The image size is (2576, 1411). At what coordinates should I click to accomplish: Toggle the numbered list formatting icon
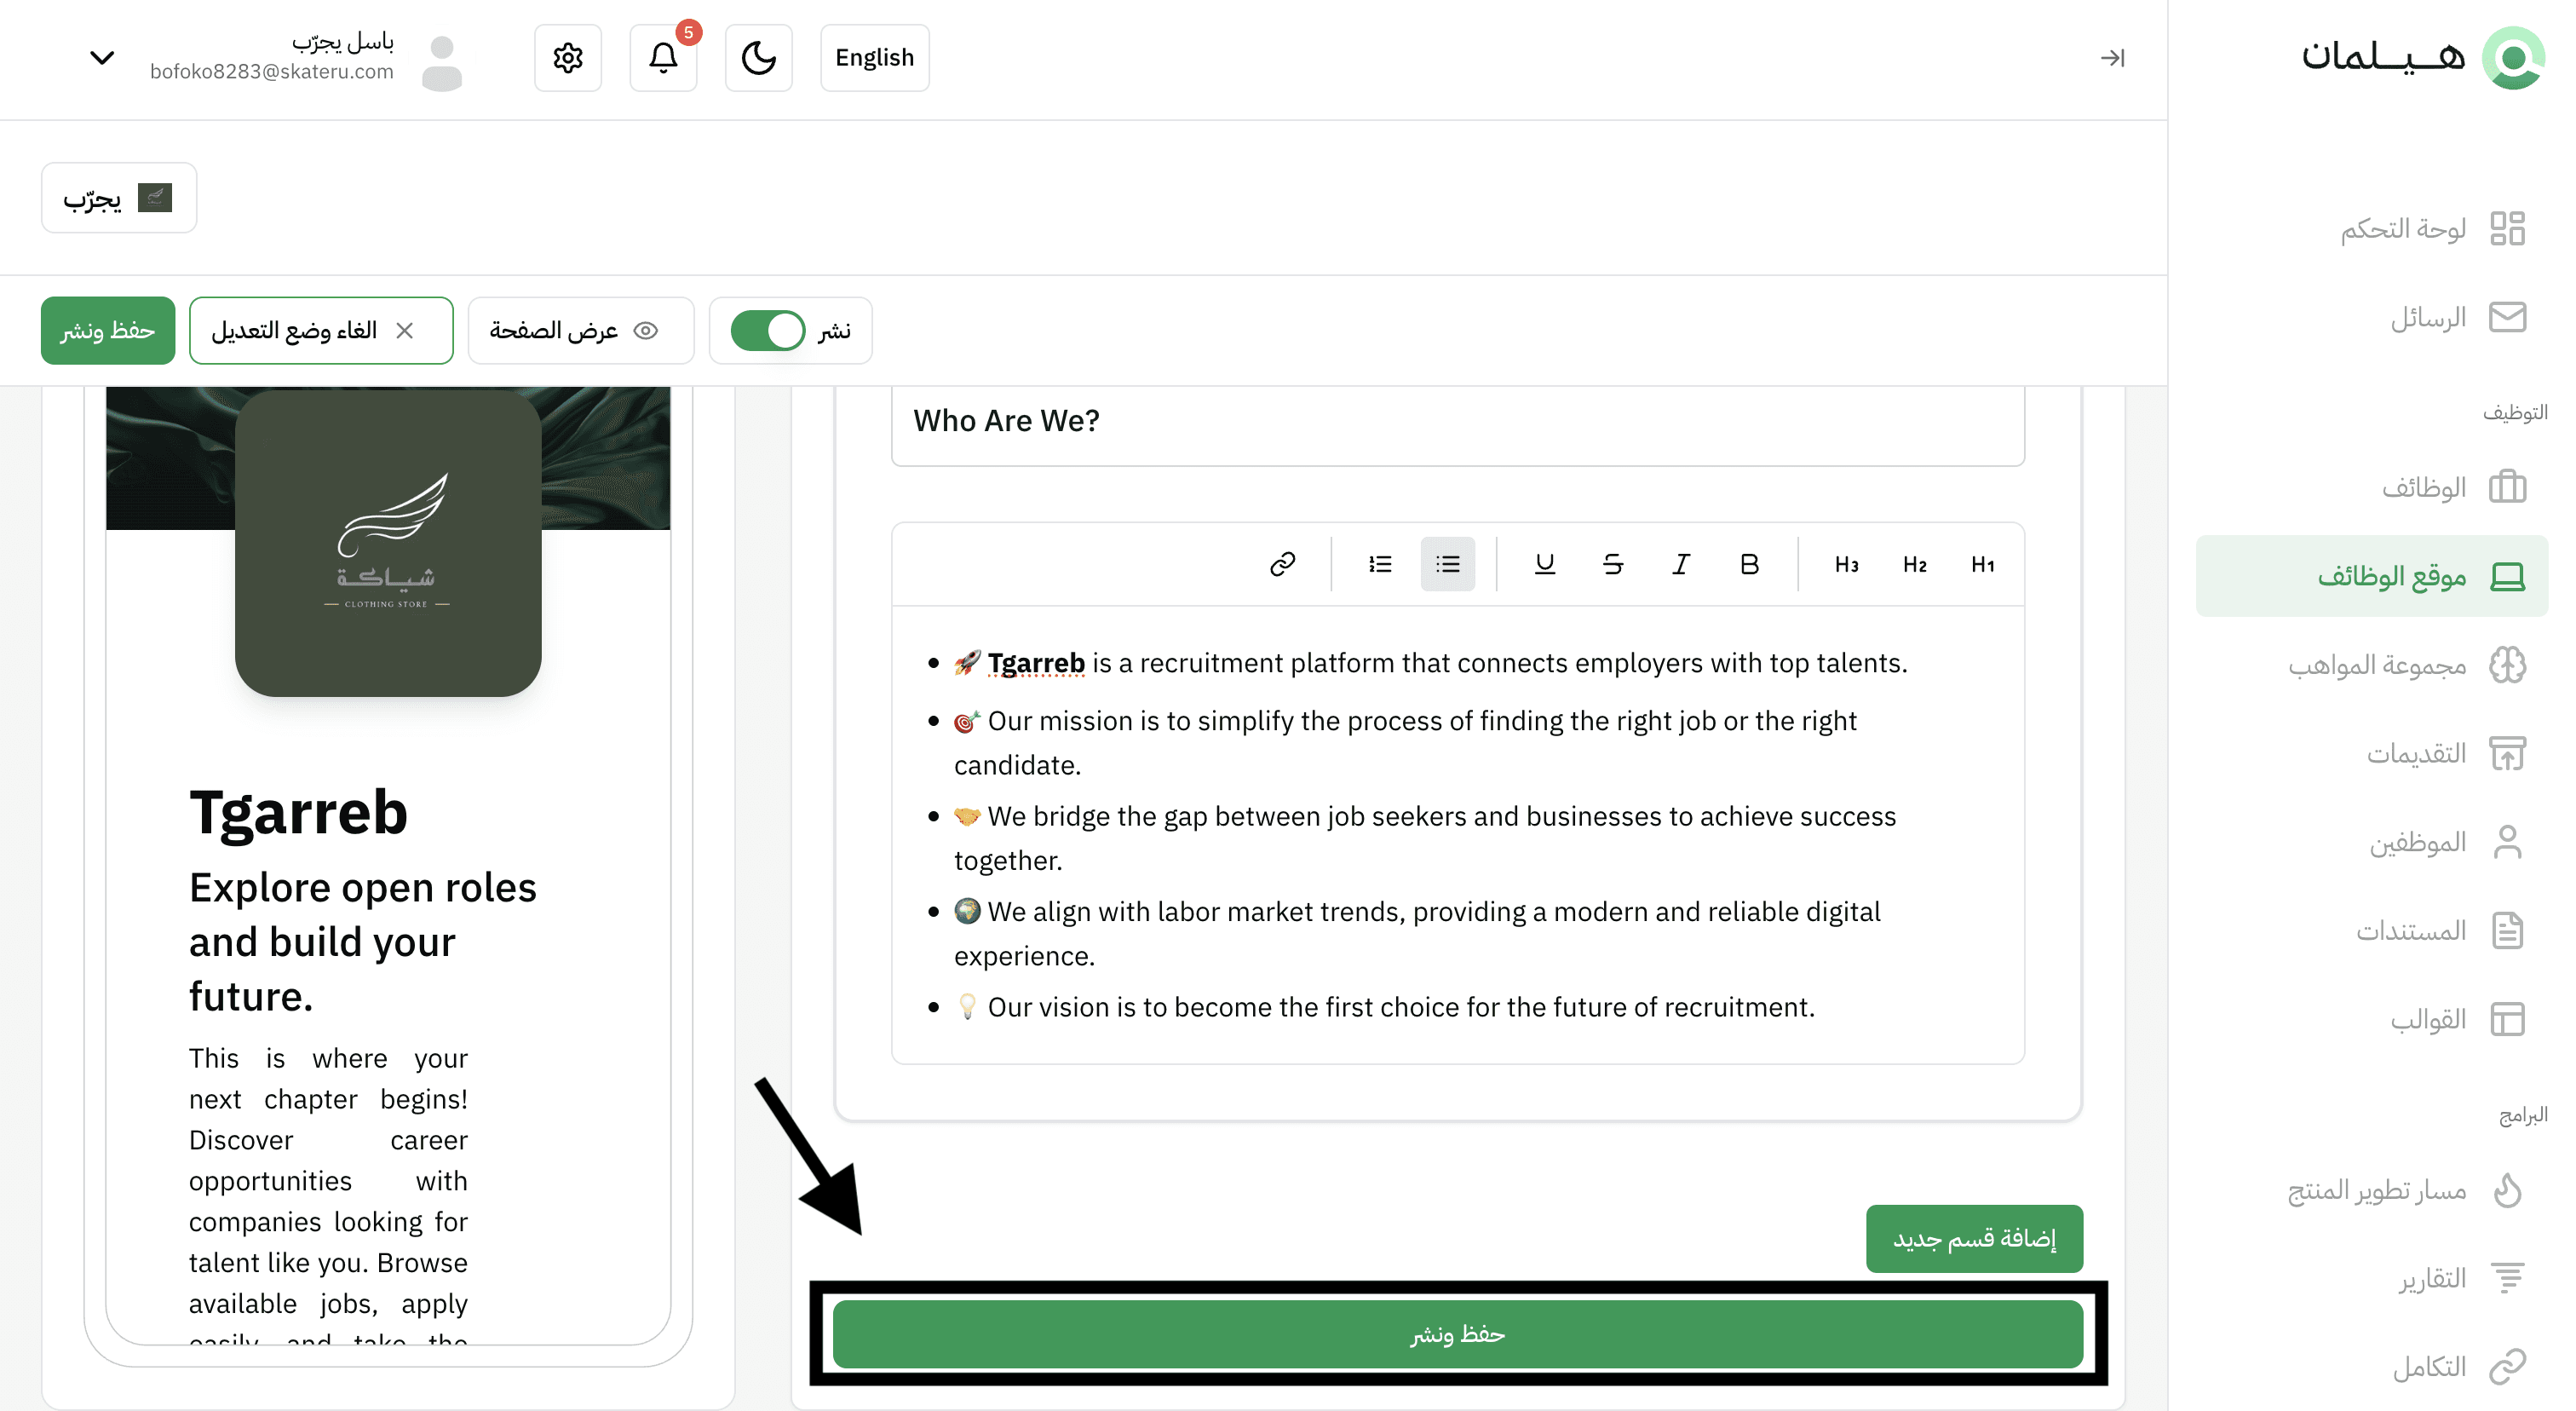pos(1380,564)
